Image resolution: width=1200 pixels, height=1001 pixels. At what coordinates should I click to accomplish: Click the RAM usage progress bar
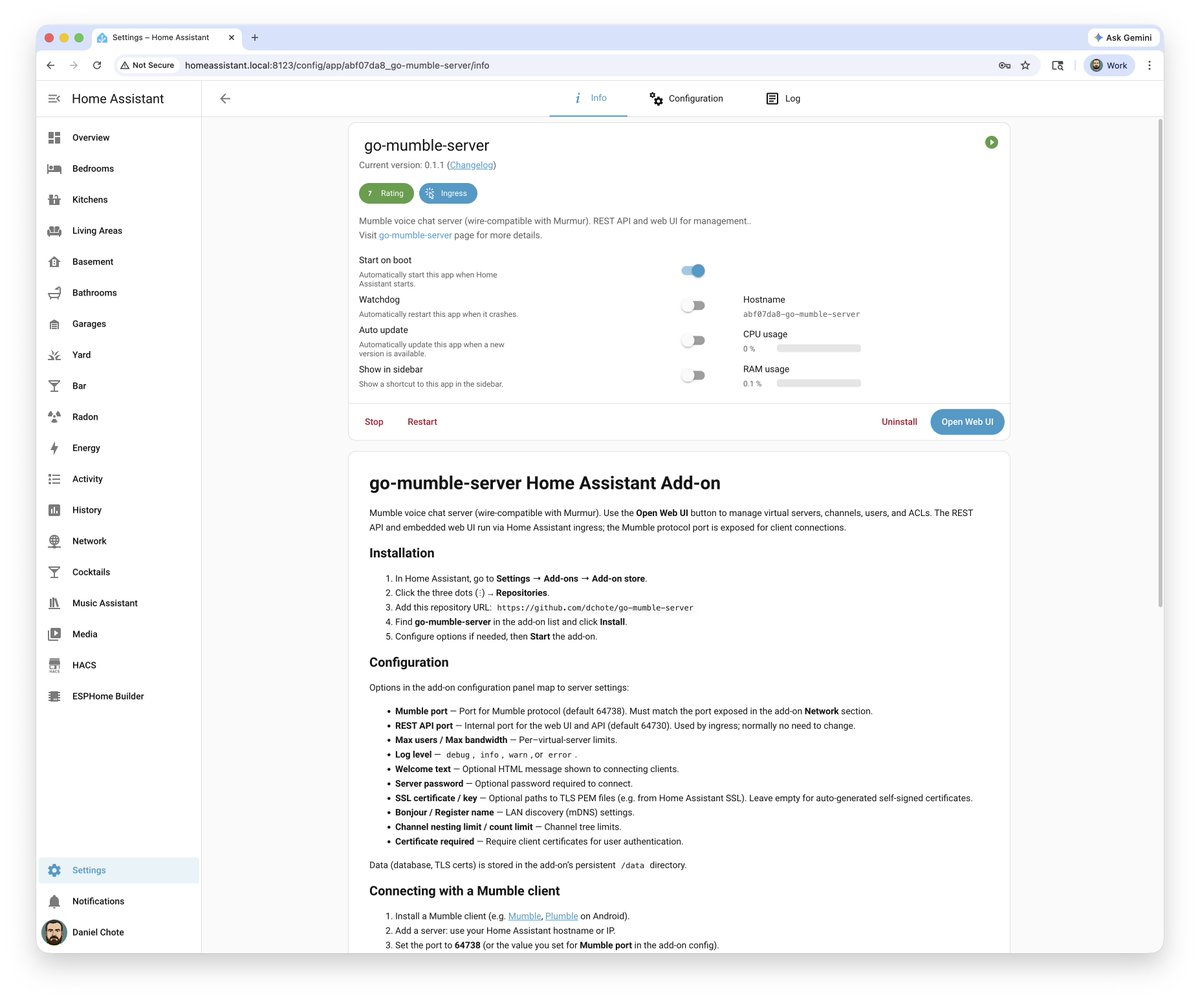click(819, 383)
